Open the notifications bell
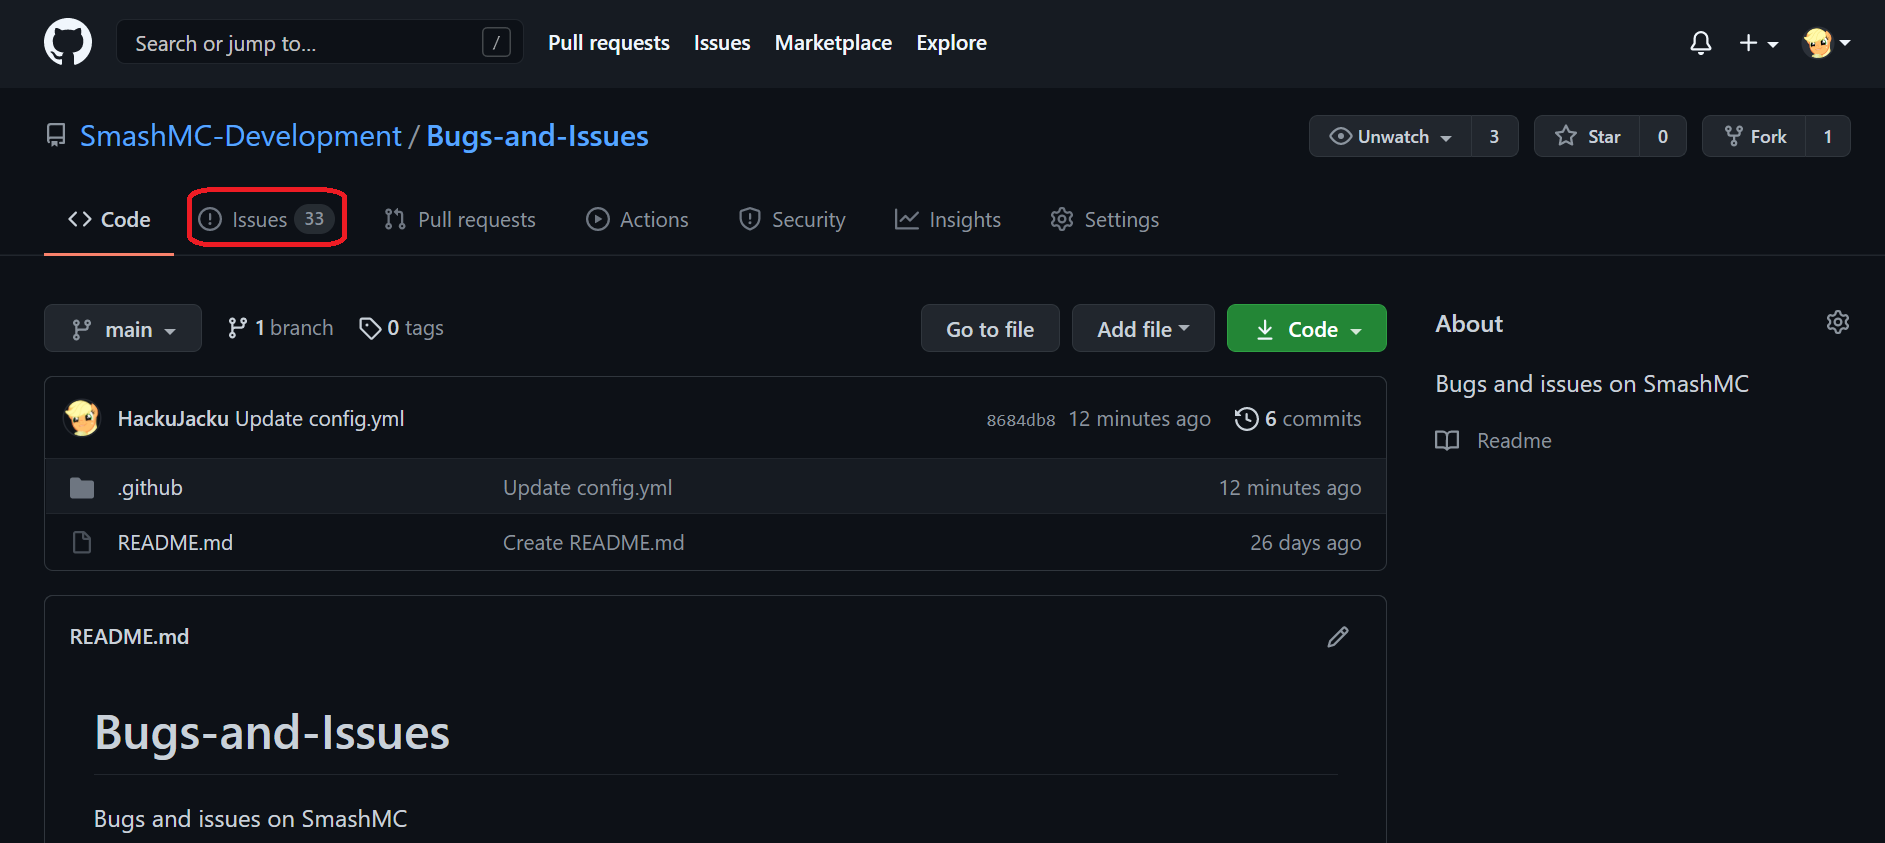Viewport: 1885px width, 843px height. (x=1700, y=43)
